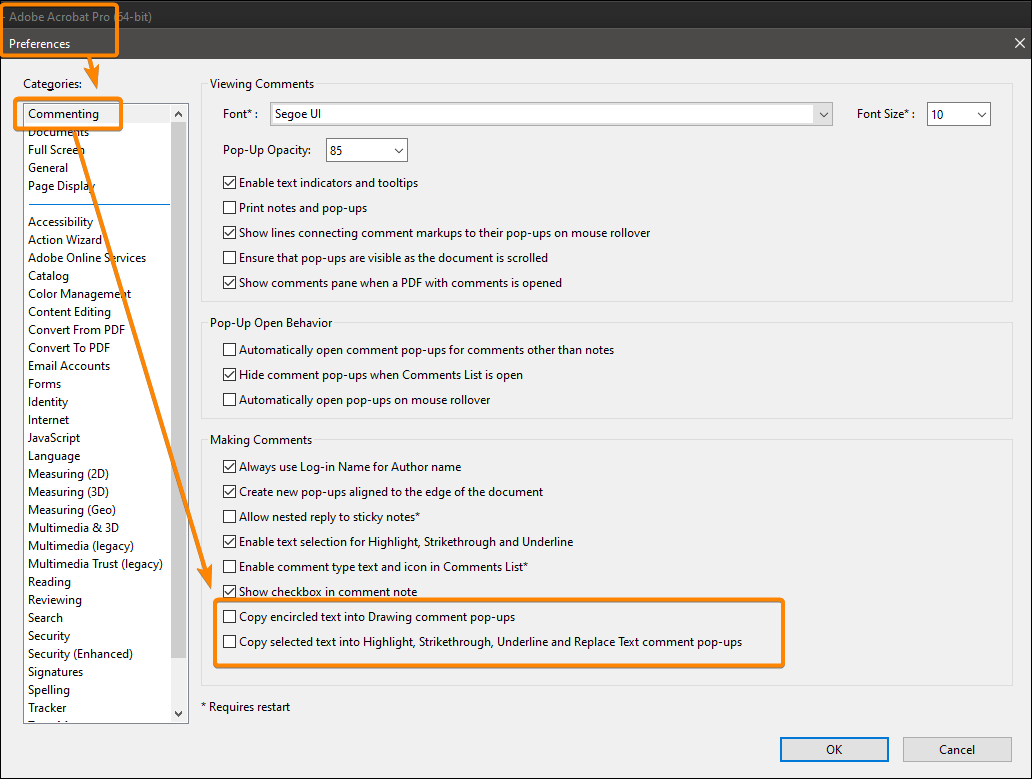The image size is (1032, 779).
Task: Disable text indicators and tooltips
Action: point(229,182)
